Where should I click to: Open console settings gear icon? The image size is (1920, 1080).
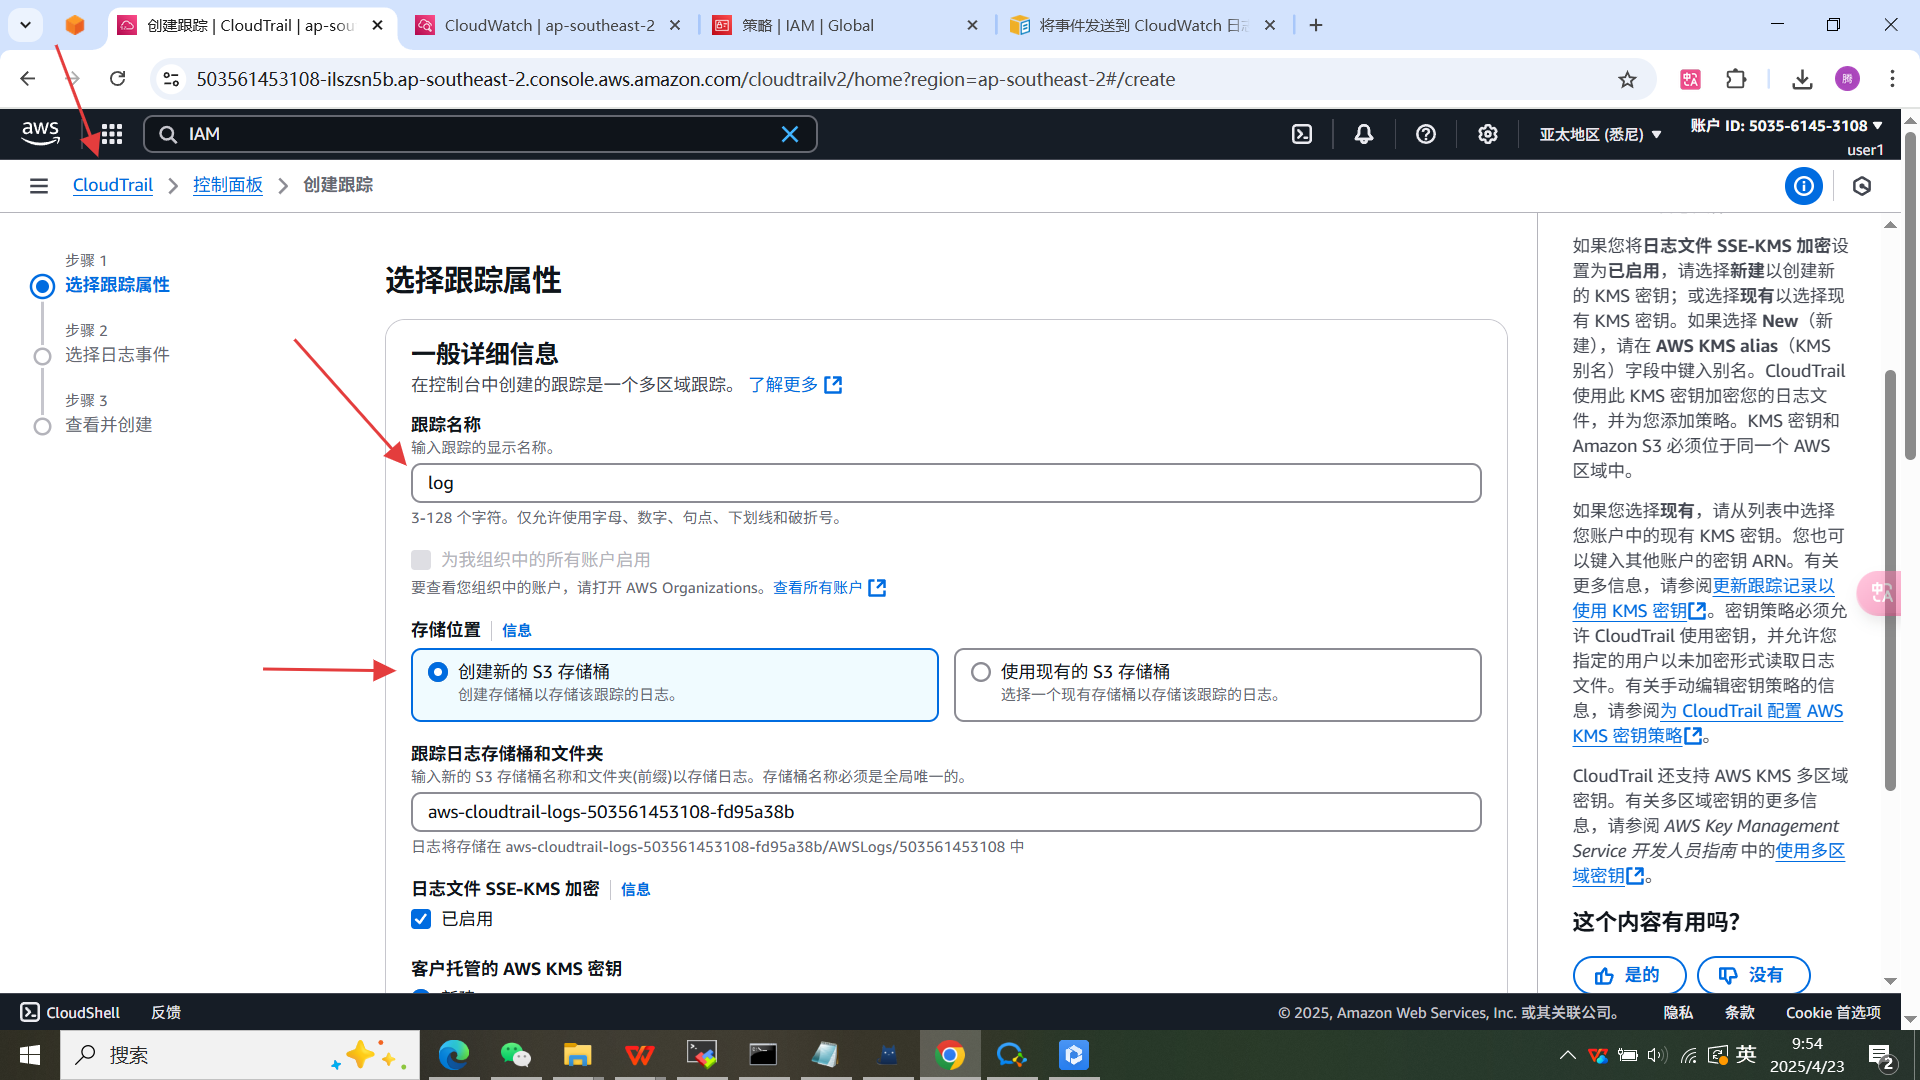[x=1487, y=134]
